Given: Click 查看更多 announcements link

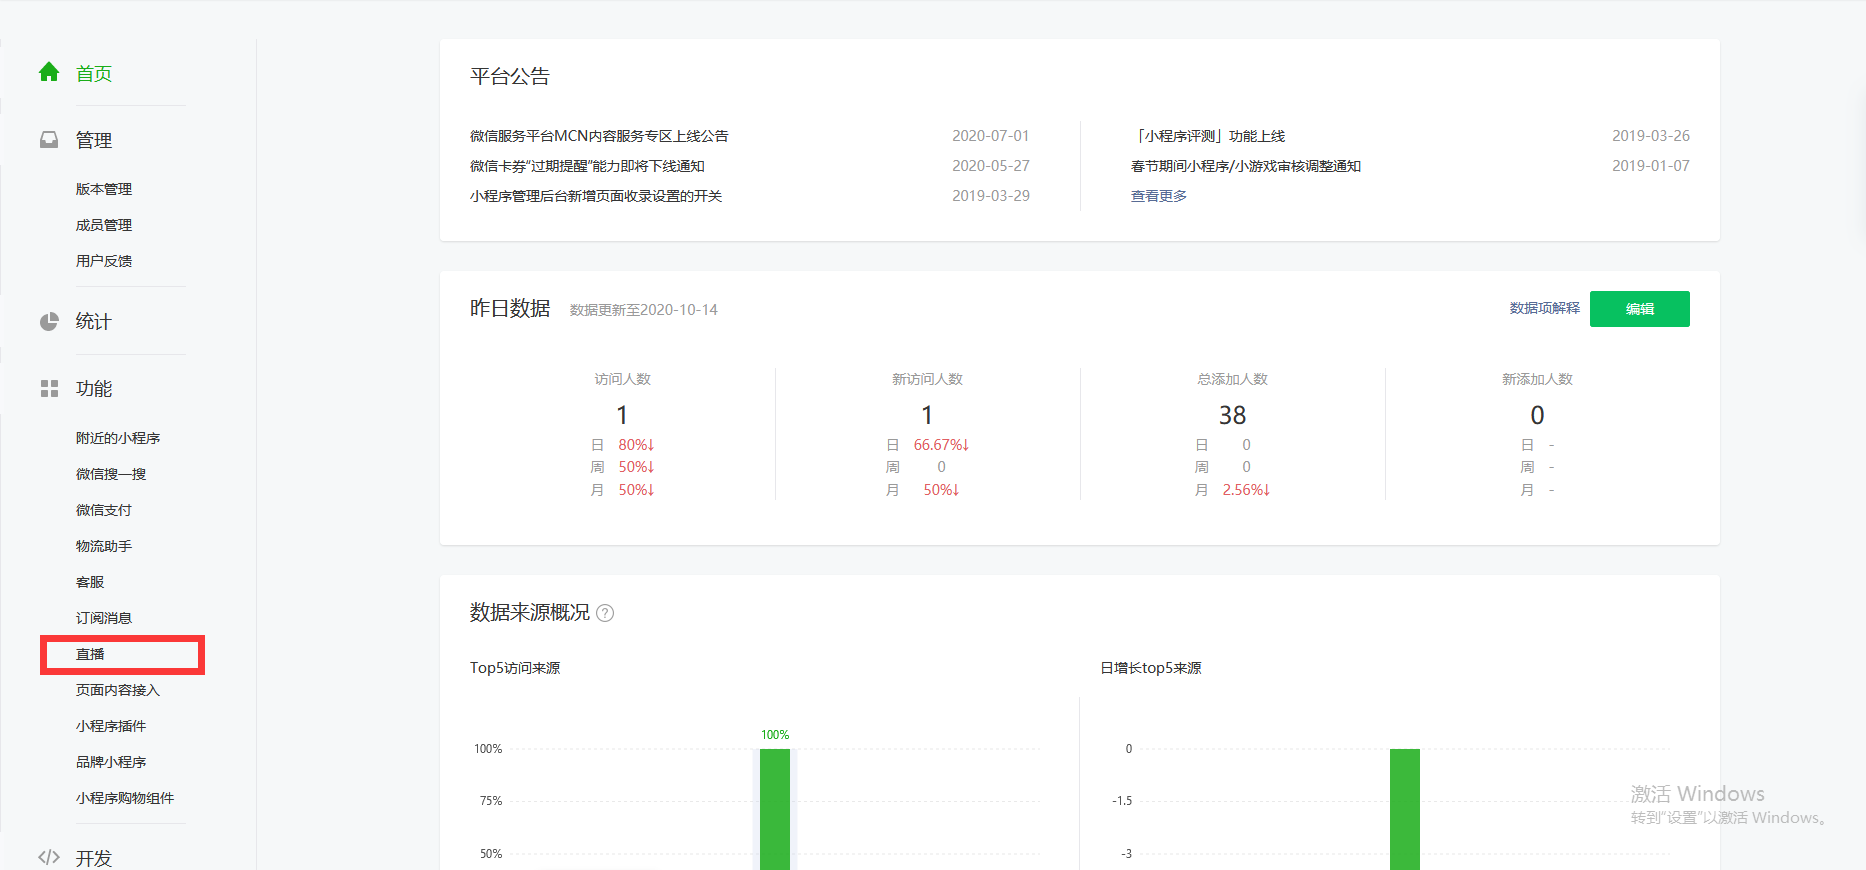Looking at the screenshot, I should (1159, 196).
